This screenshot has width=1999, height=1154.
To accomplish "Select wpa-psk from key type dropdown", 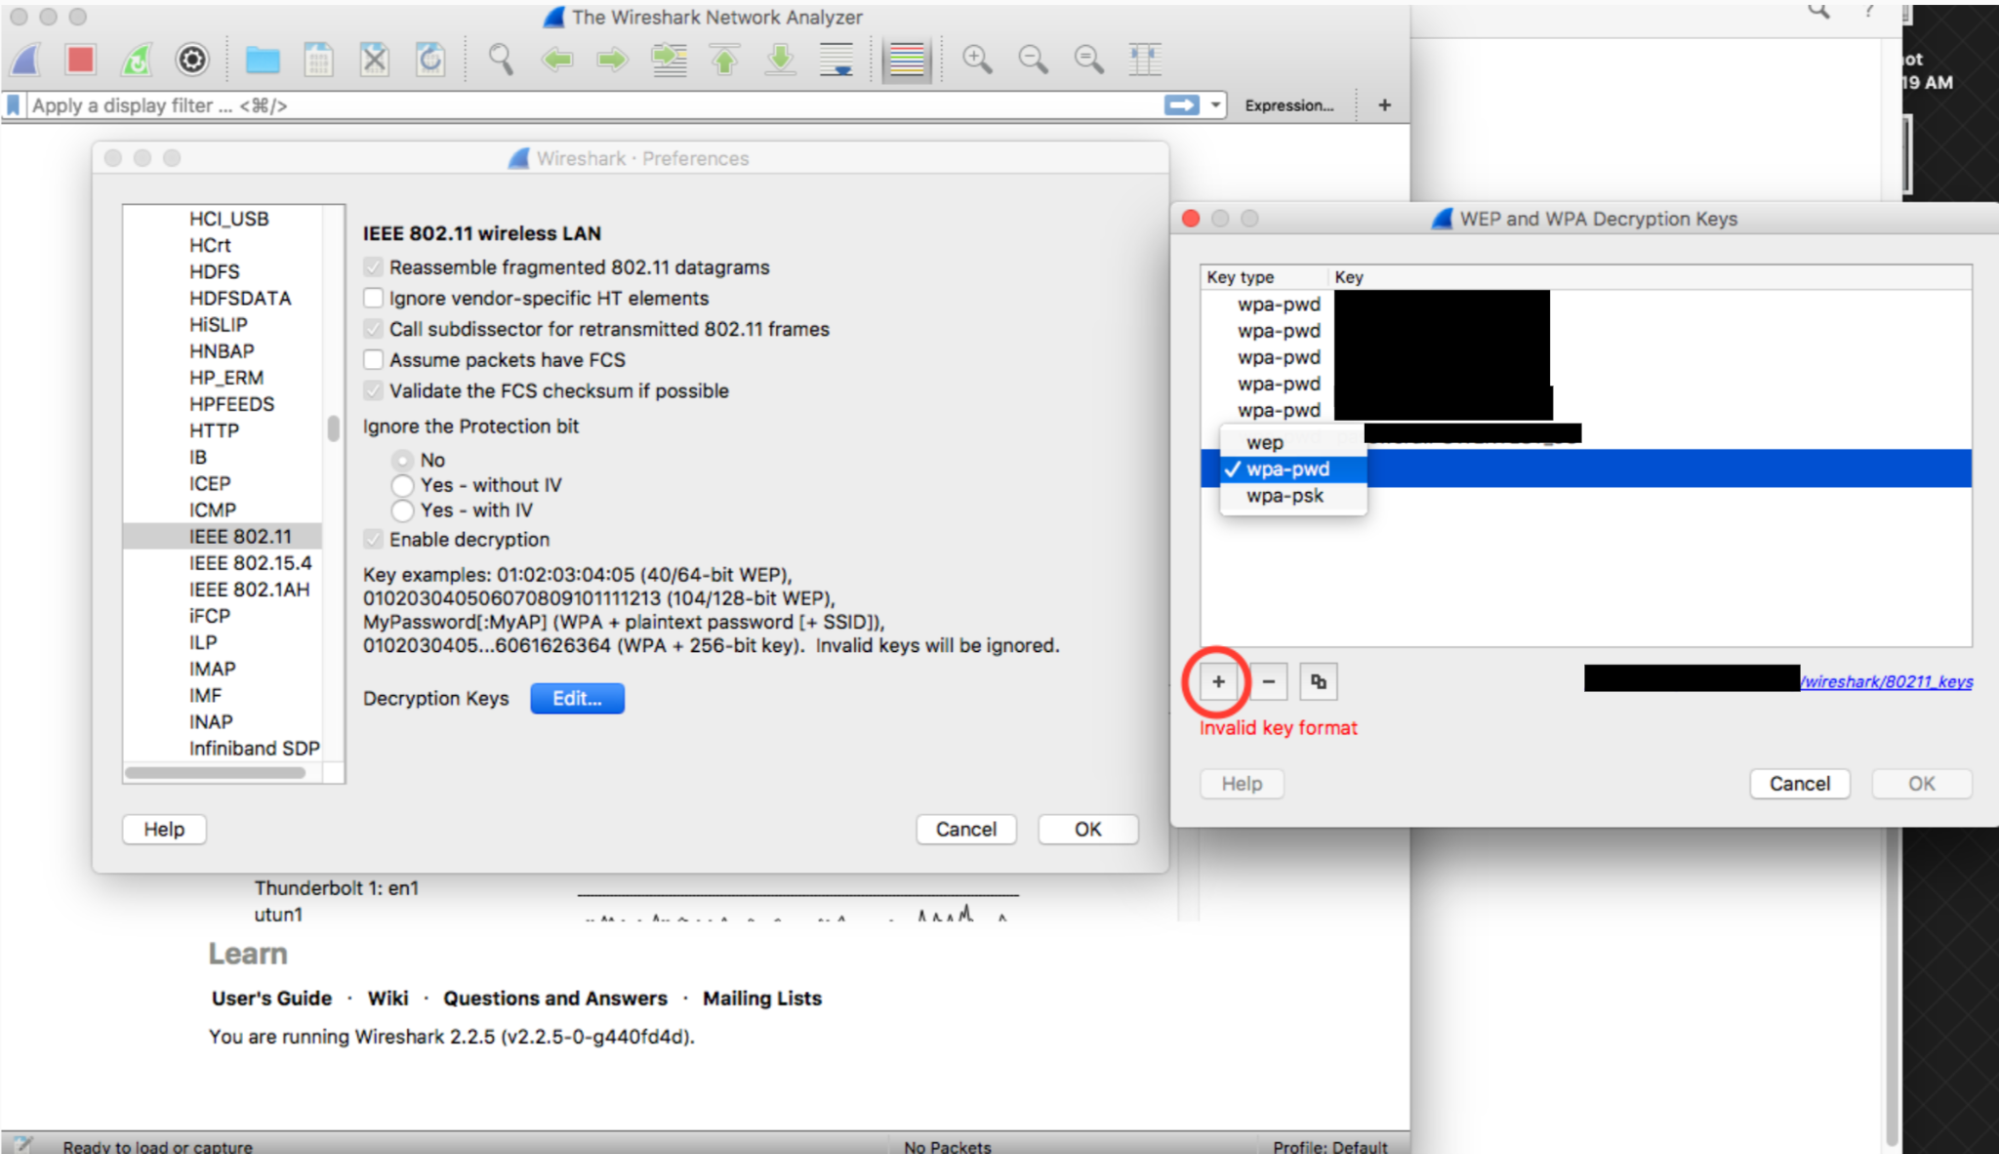I will point(1285,495).
